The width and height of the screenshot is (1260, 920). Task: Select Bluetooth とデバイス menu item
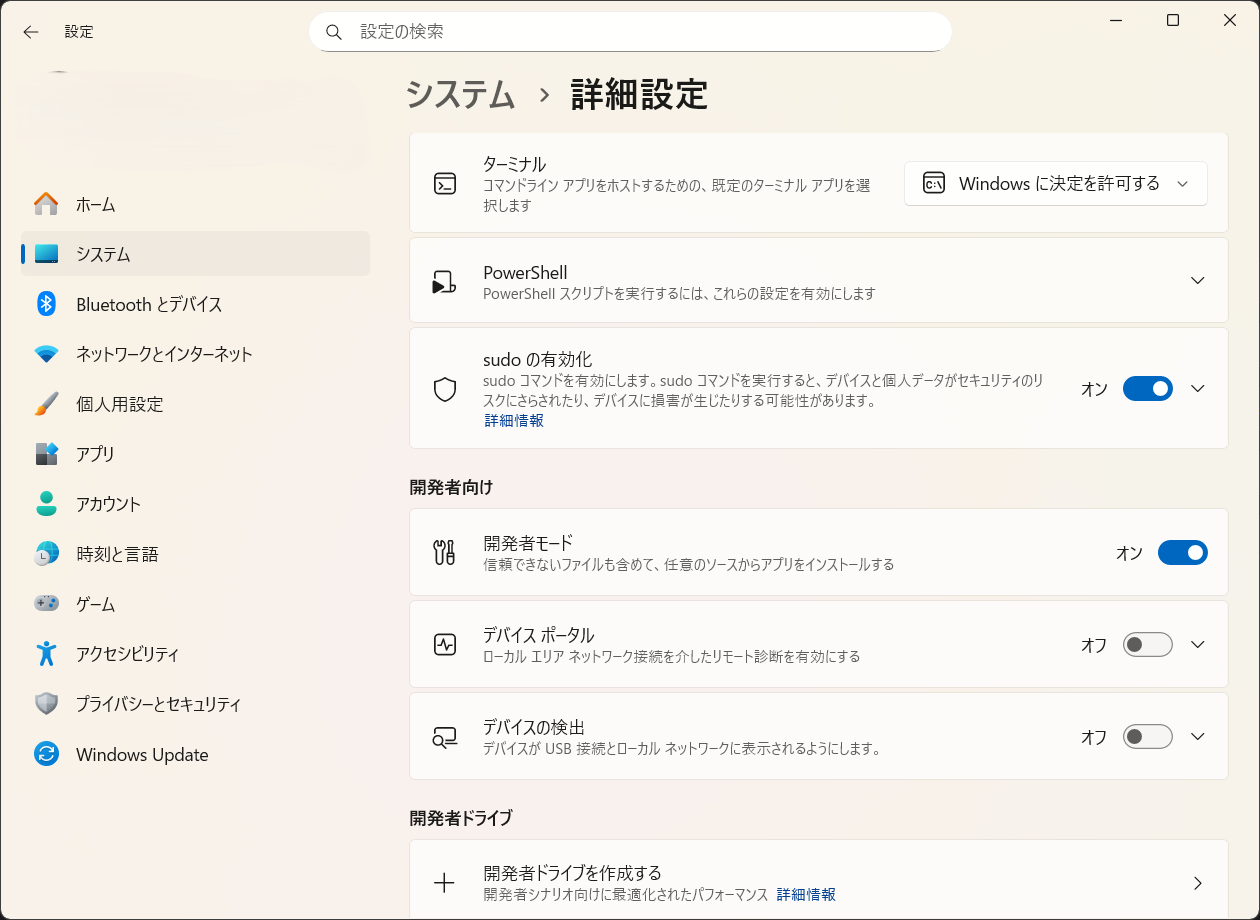tap(195, 304)
